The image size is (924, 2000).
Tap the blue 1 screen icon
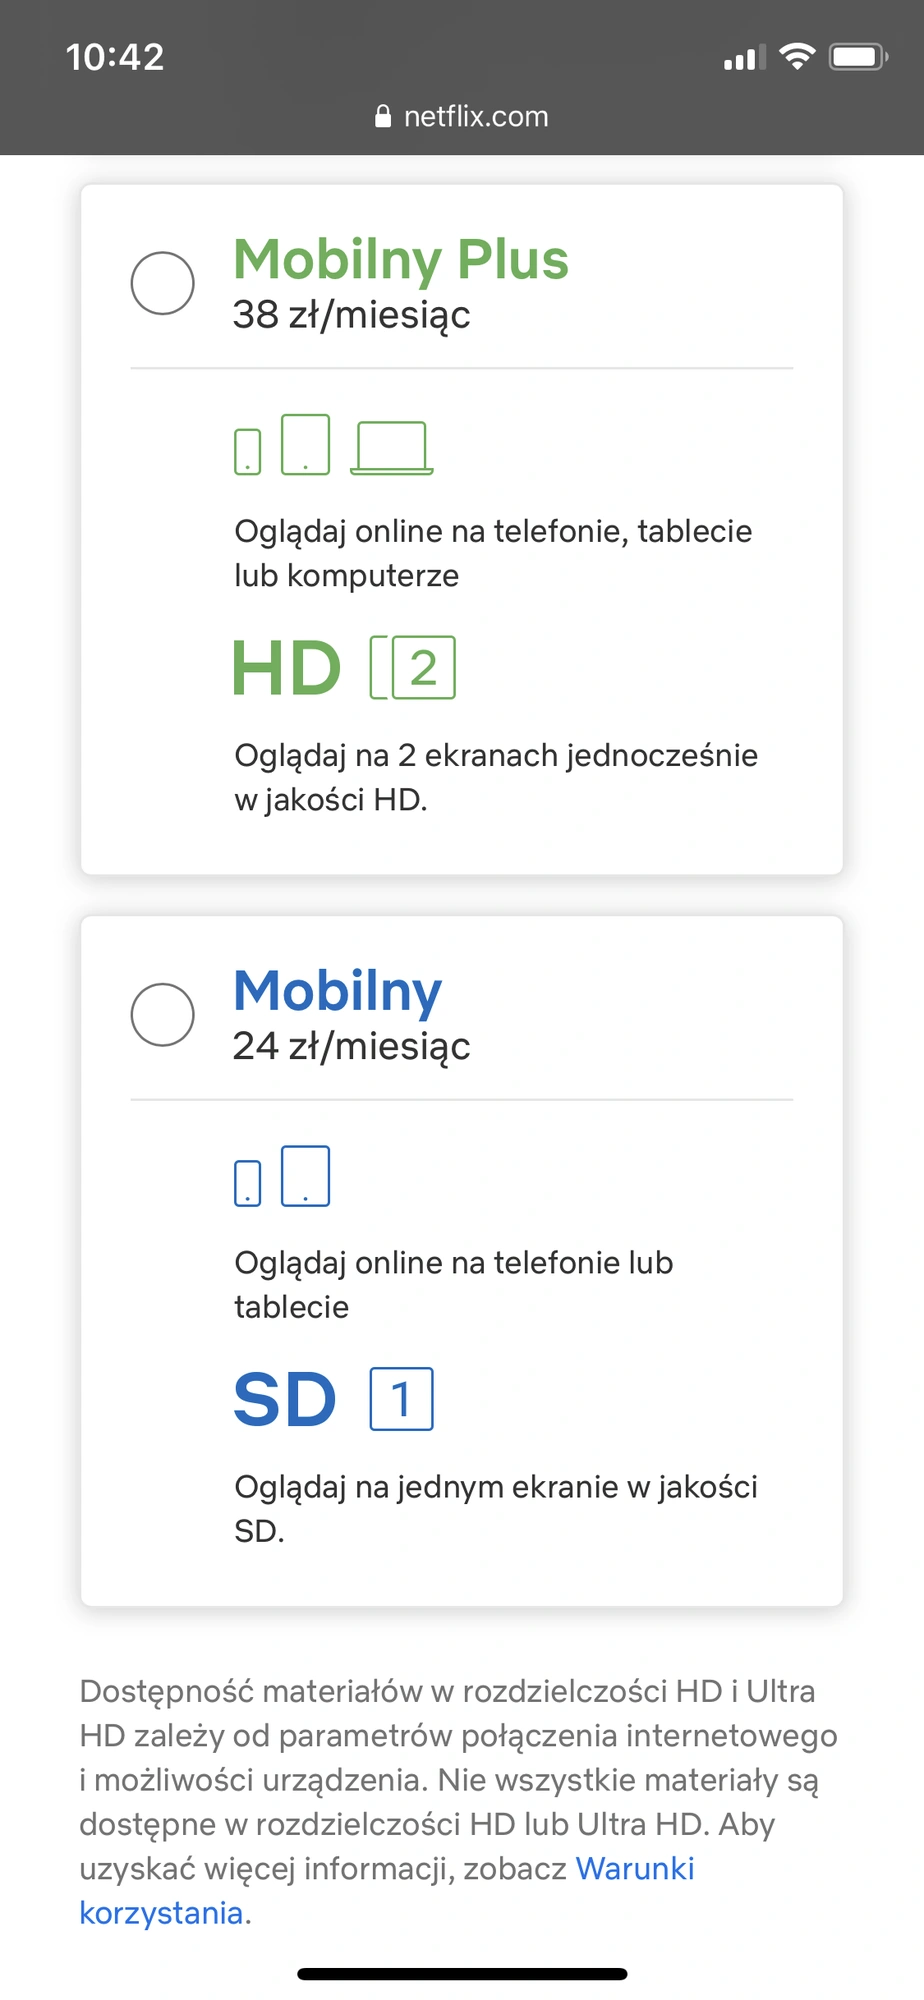[401, 1399]
